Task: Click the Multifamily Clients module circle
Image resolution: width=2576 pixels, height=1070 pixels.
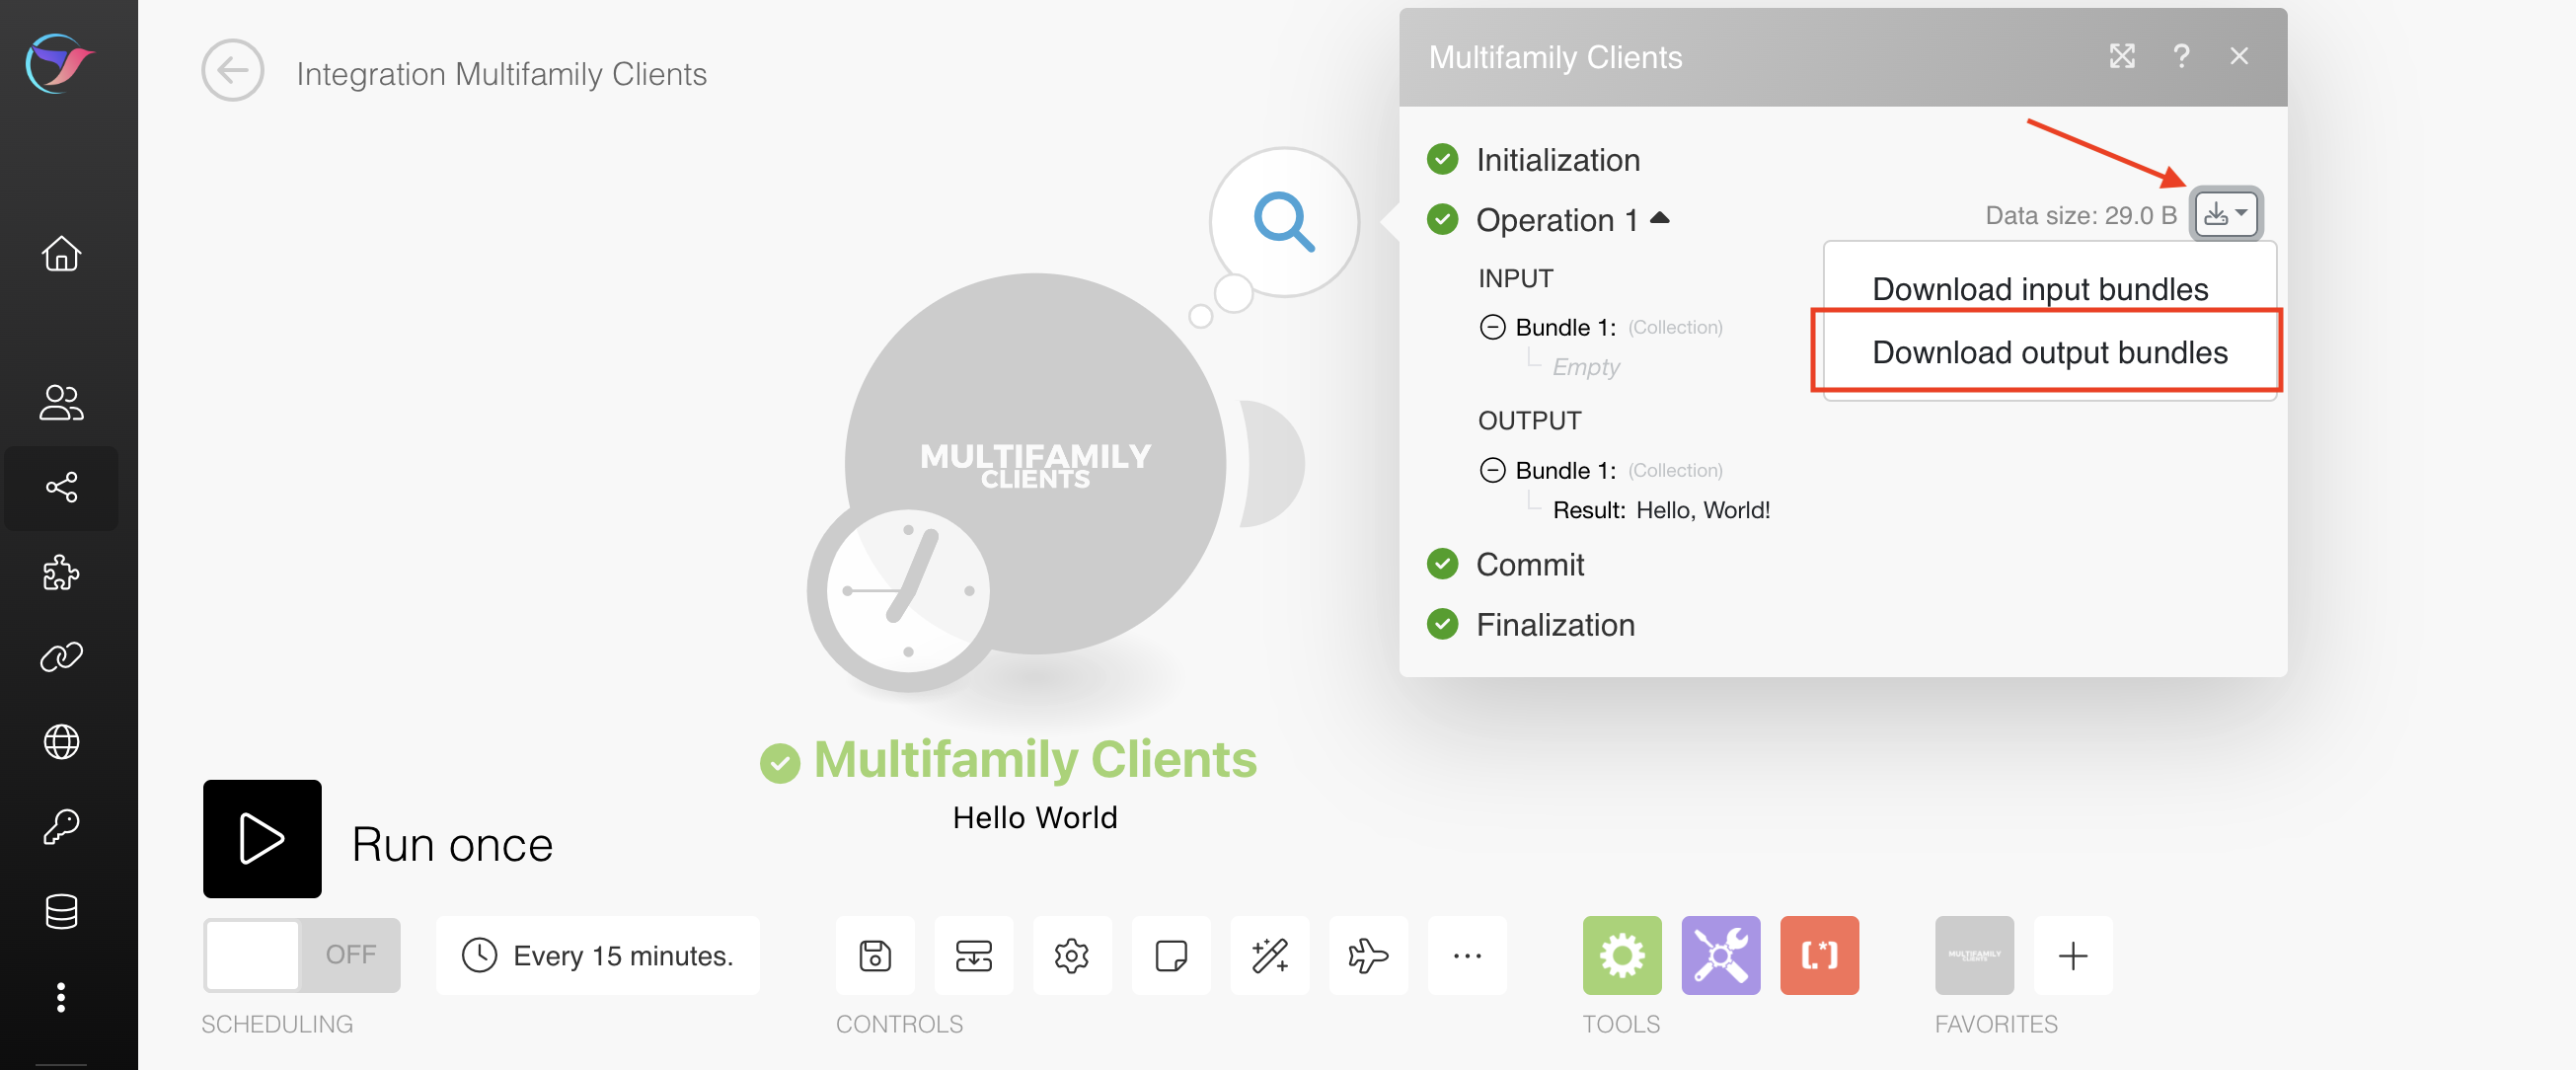Action: 1035,463
